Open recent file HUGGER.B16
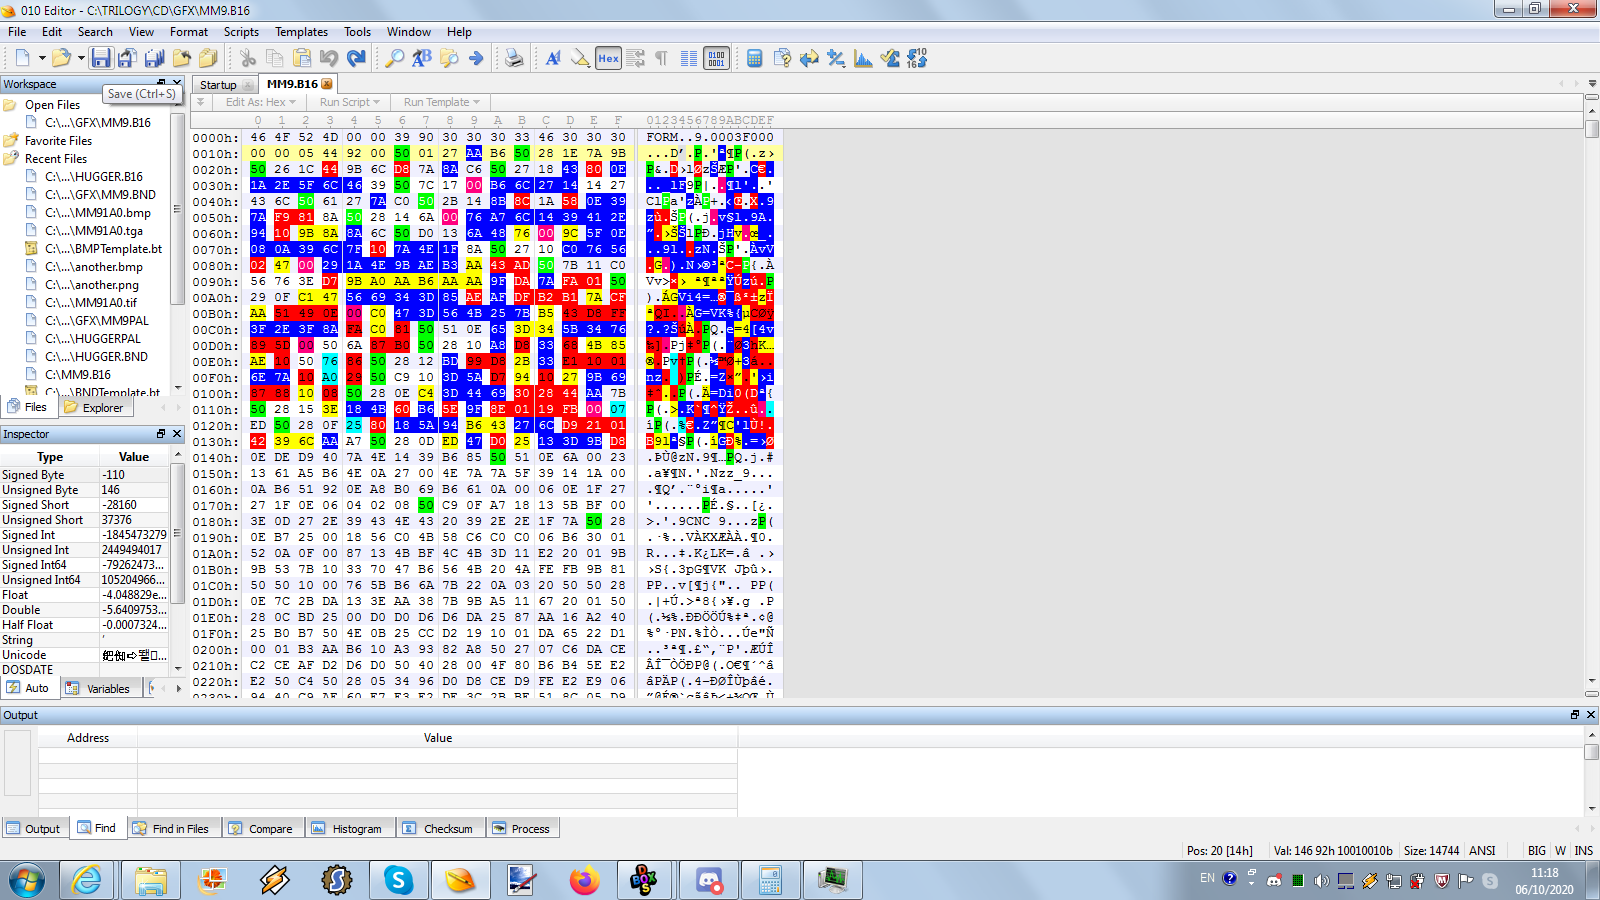This screenshot has height=900, width=1600. click(93, 177)
